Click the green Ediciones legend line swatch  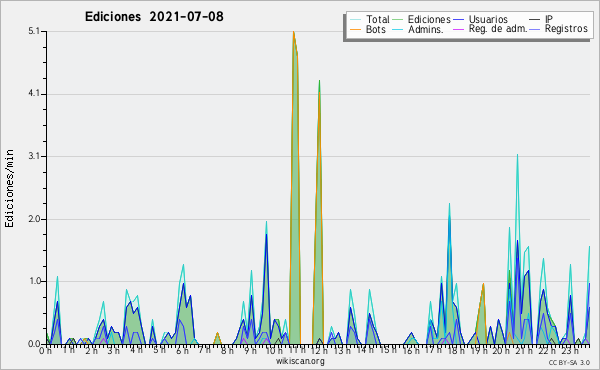[x=398, y=20]
